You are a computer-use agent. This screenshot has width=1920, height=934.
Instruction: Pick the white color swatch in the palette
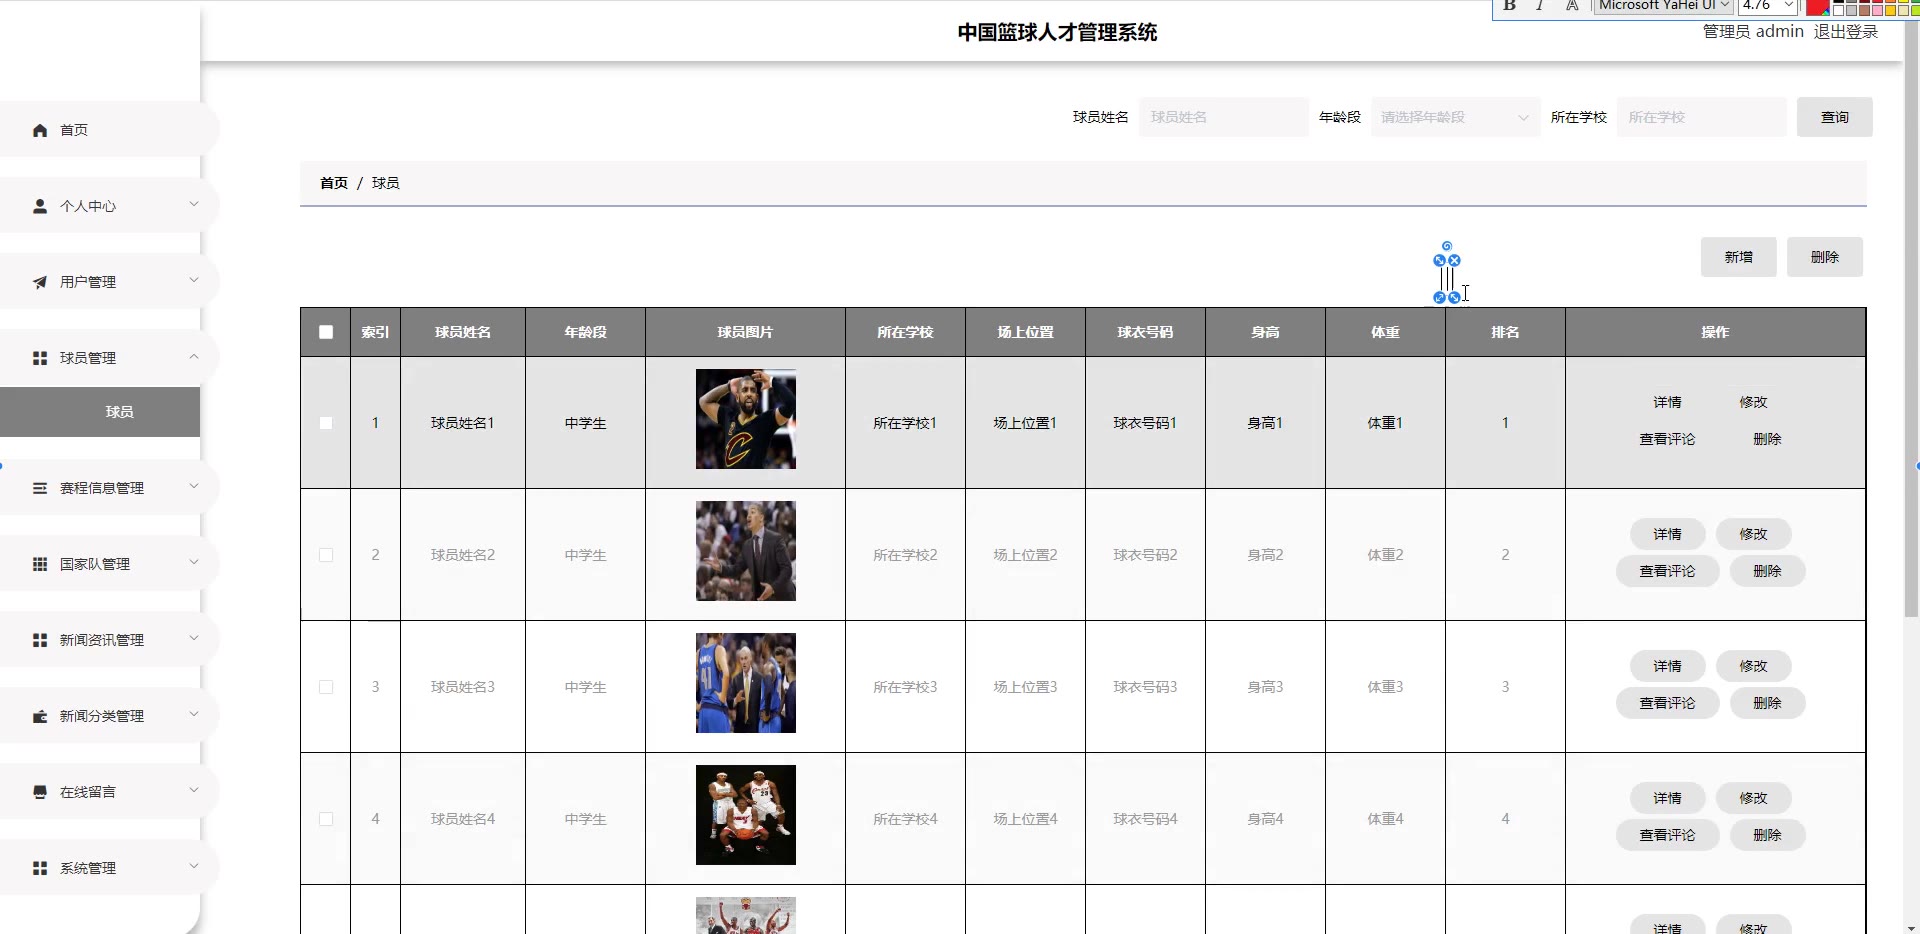(x=1838, y=9)
